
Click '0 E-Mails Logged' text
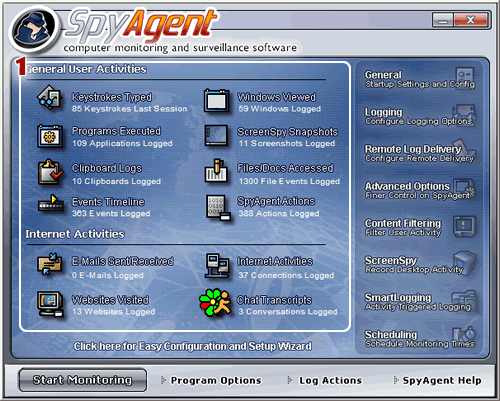pos(108,275)
